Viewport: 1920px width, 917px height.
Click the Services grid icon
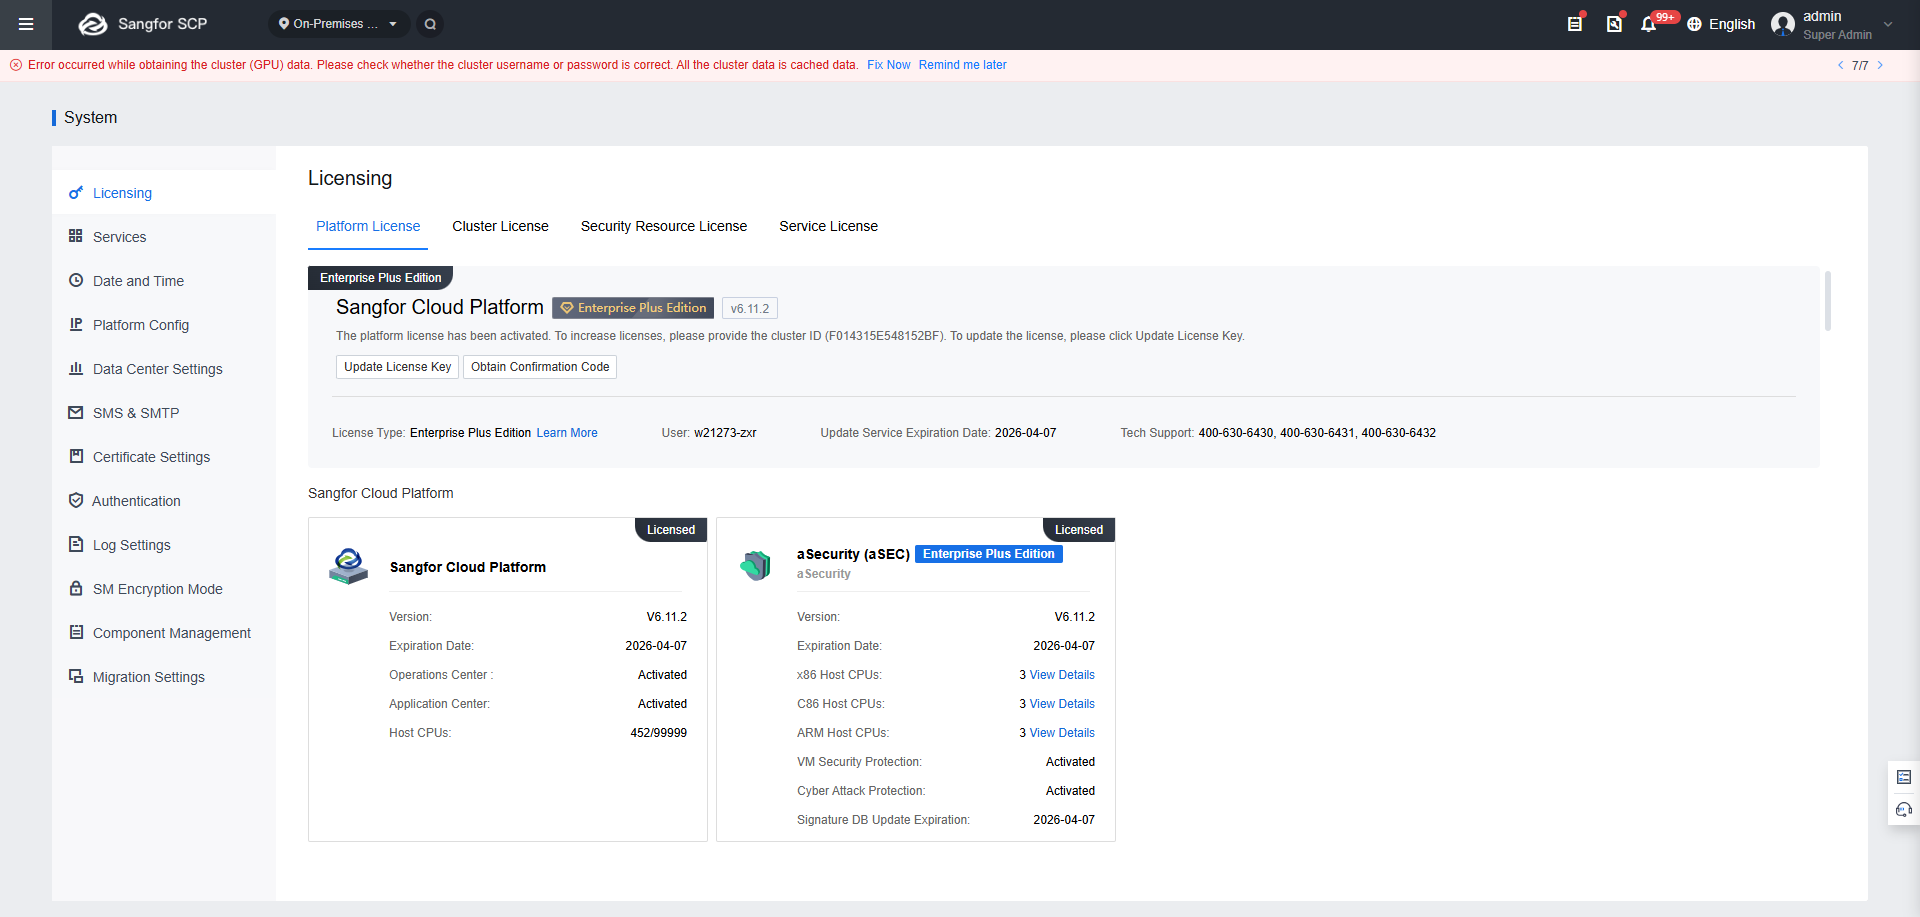click(x=76, y=237)
